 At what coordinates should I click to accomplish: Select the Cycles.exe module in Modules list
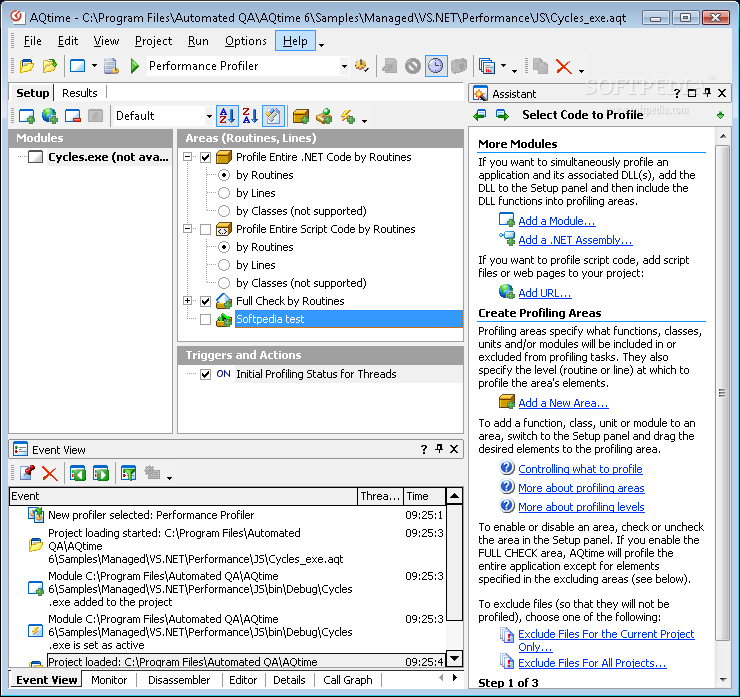[108, 157]
